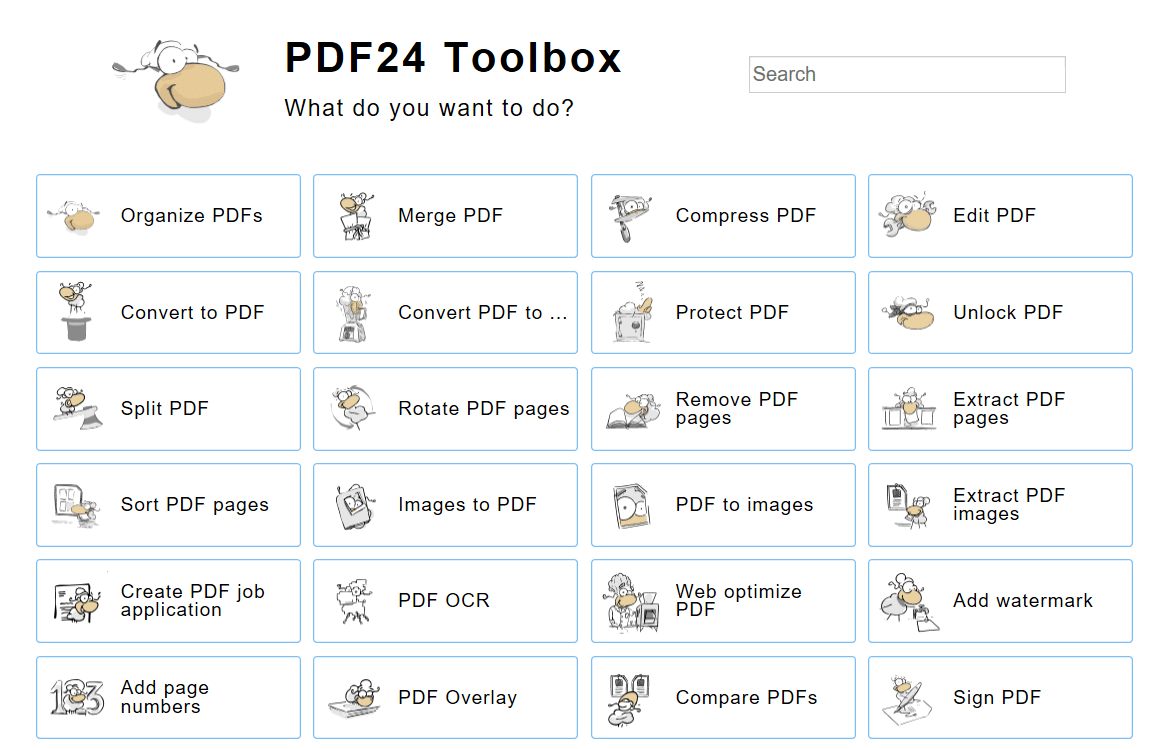Choose the Convert to PDF hat icon
Screen dimensions: 1158x749
(75, 311)
